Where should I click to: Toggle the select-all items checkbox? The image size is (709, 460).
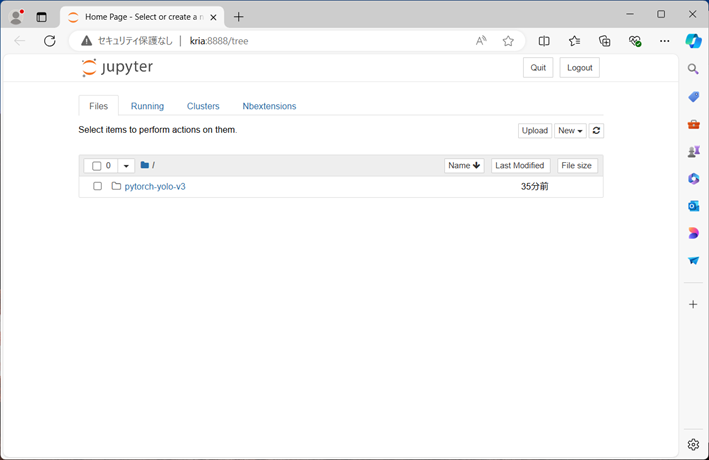(x=97, y=166)
